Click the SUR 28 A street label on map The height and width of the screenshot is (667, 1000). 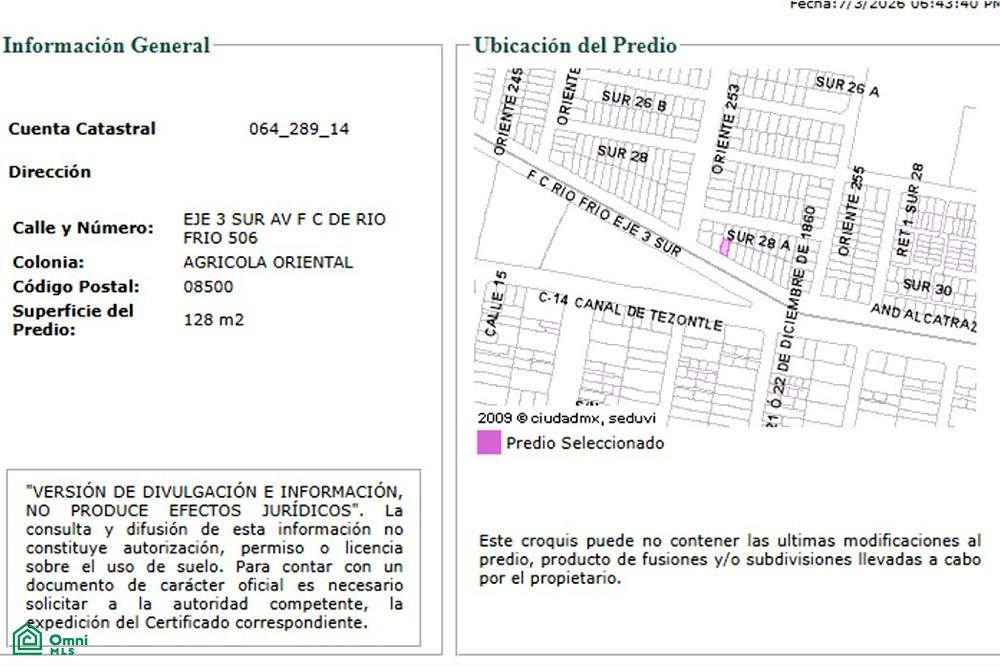[x=758, y=240]
